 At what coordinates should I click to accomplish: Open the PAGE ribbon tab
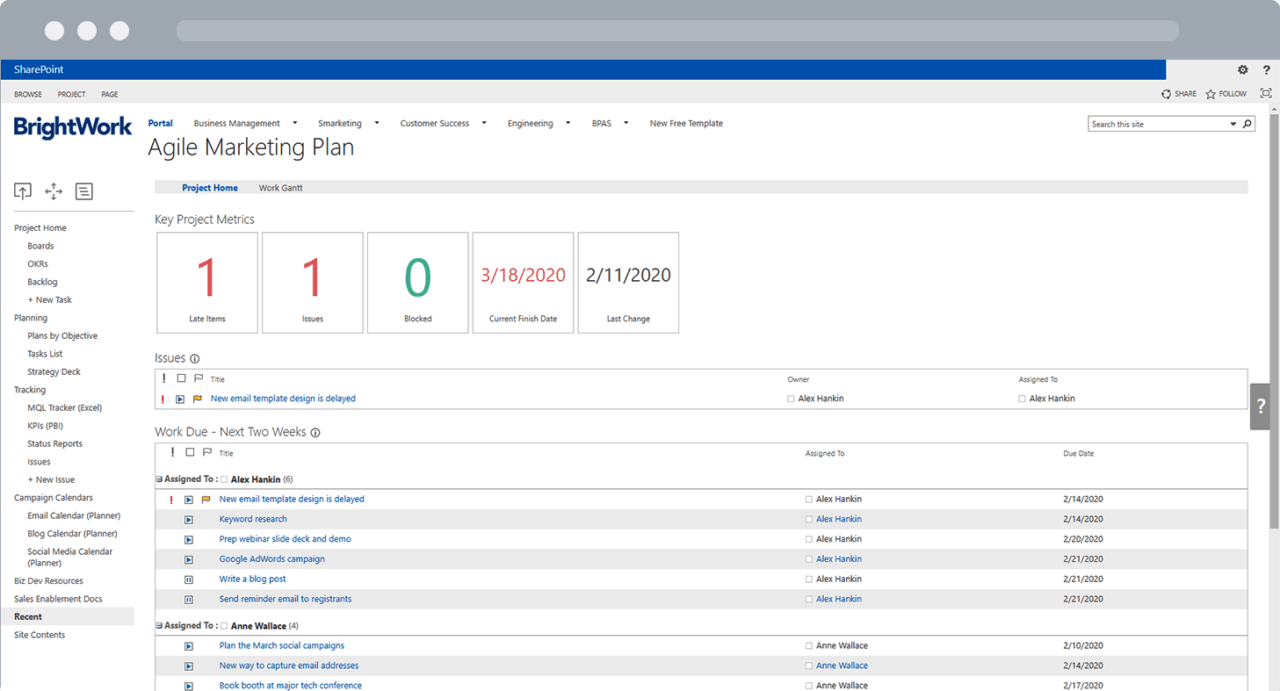tap(109, 93)
